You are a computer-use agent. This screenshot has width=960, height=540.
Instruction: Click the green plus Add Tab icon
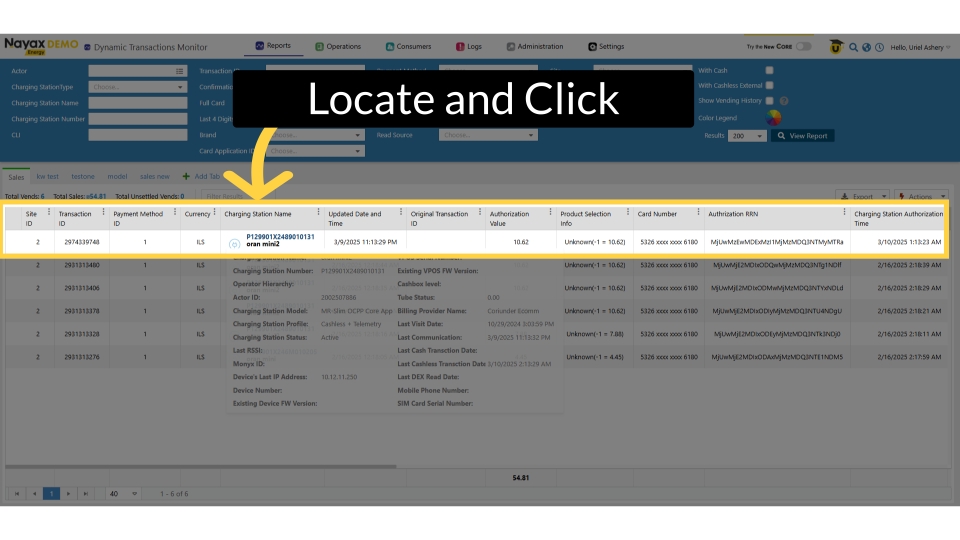coord(186,176)
